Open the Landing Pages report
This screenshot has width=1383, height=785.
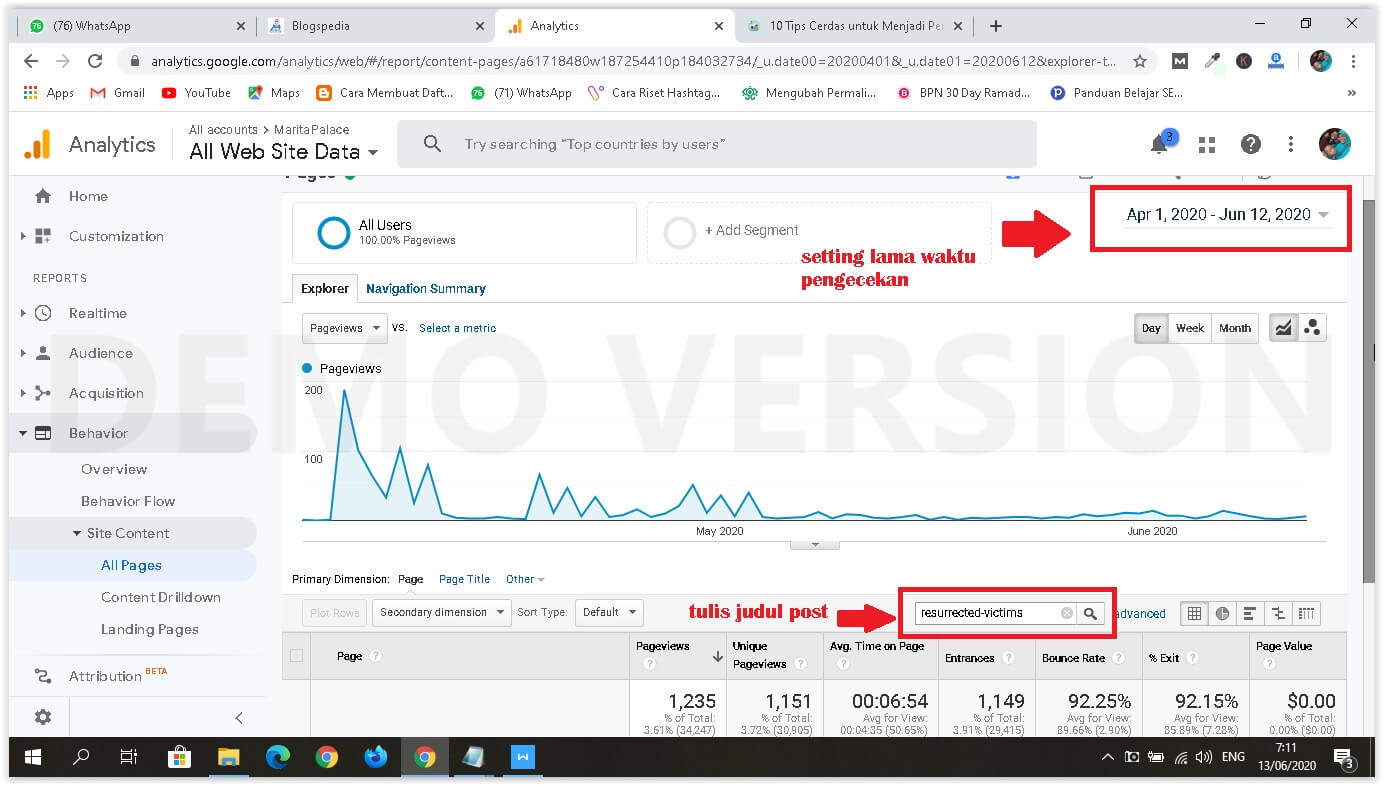pos(150,629)
